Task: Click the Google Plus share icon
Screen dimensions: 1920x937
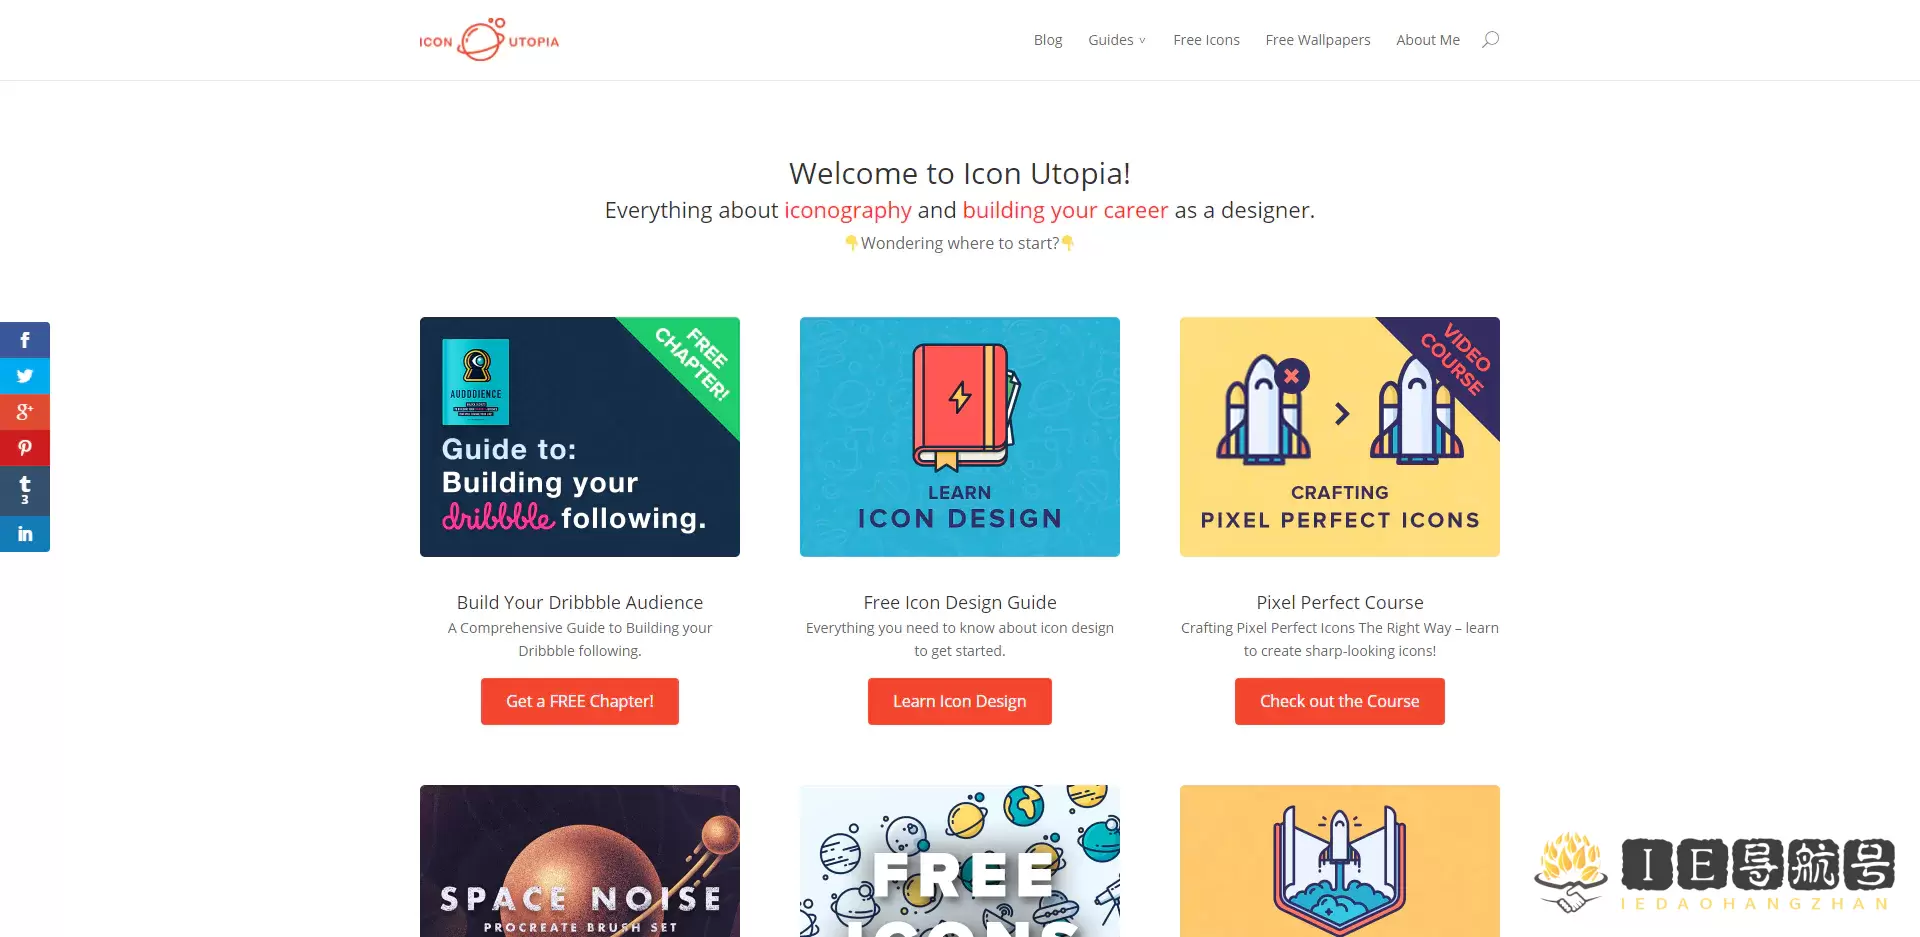Action: (x=25, y=412)
